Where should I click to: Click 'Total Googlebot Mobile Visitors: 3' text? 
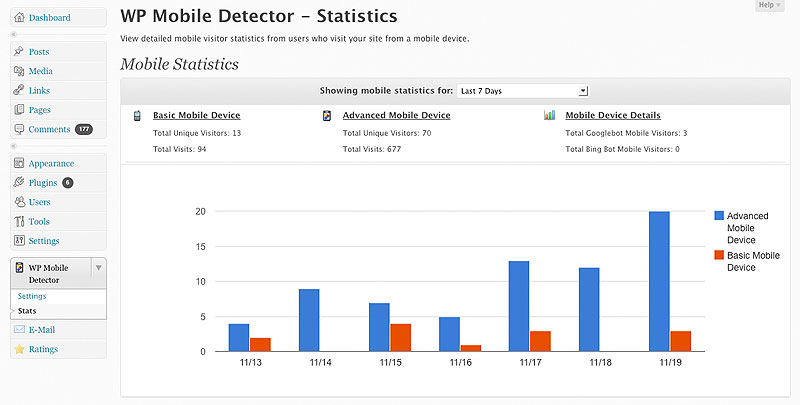click(626, 133)
